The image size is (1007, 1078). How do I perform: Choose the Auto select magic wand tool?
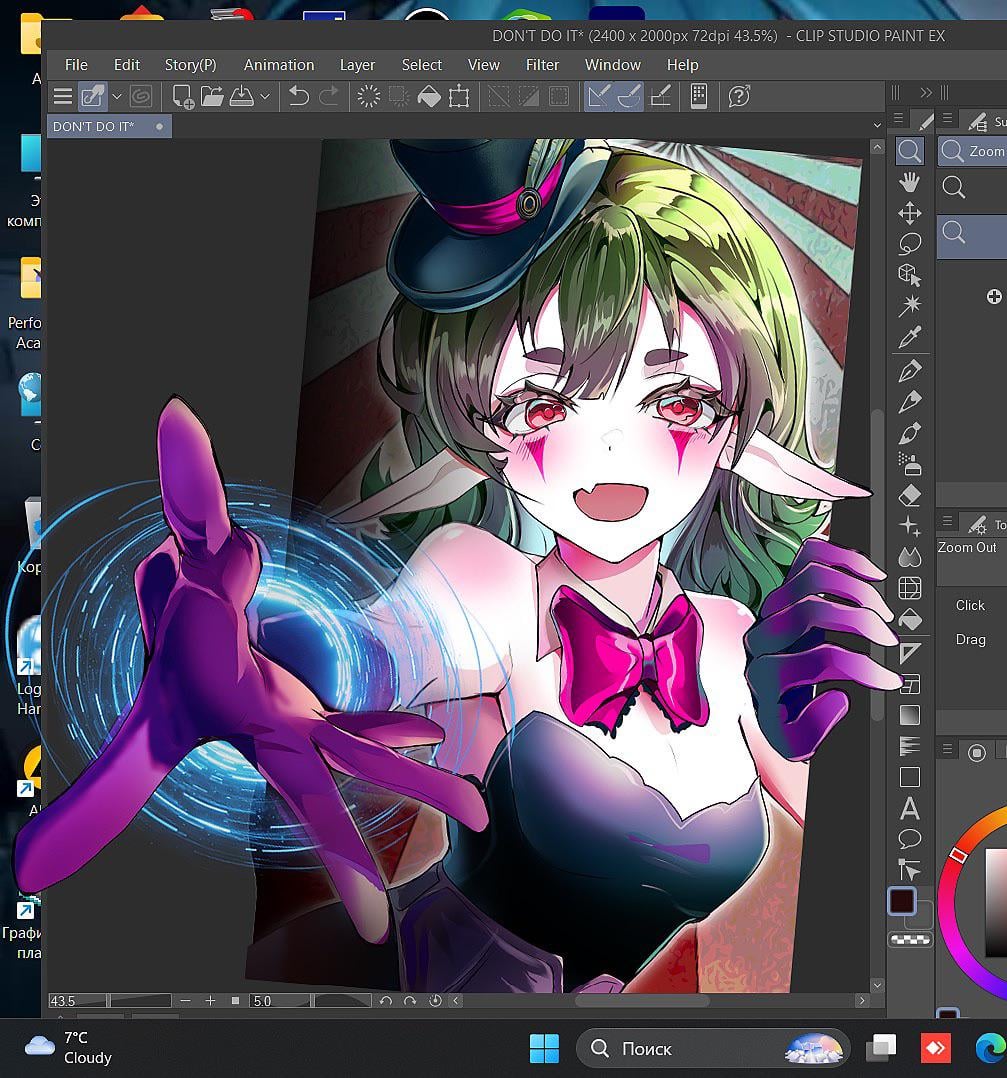tap(909, 306)
